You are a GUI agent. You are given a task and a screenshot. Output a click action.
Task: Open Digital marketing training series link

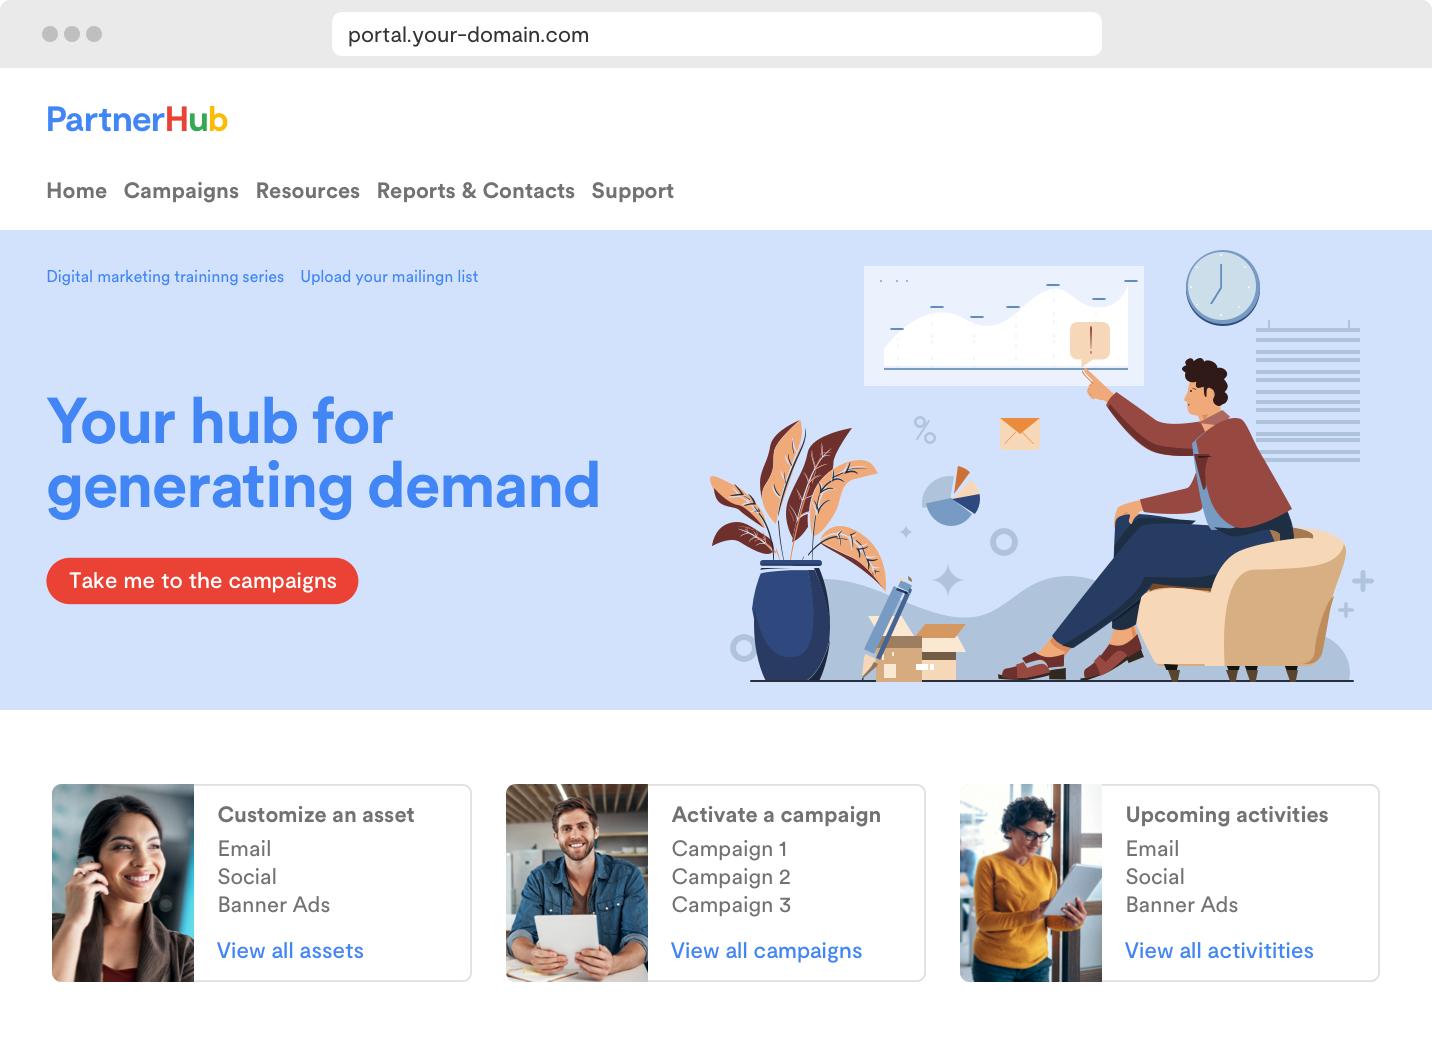[165, 277]
